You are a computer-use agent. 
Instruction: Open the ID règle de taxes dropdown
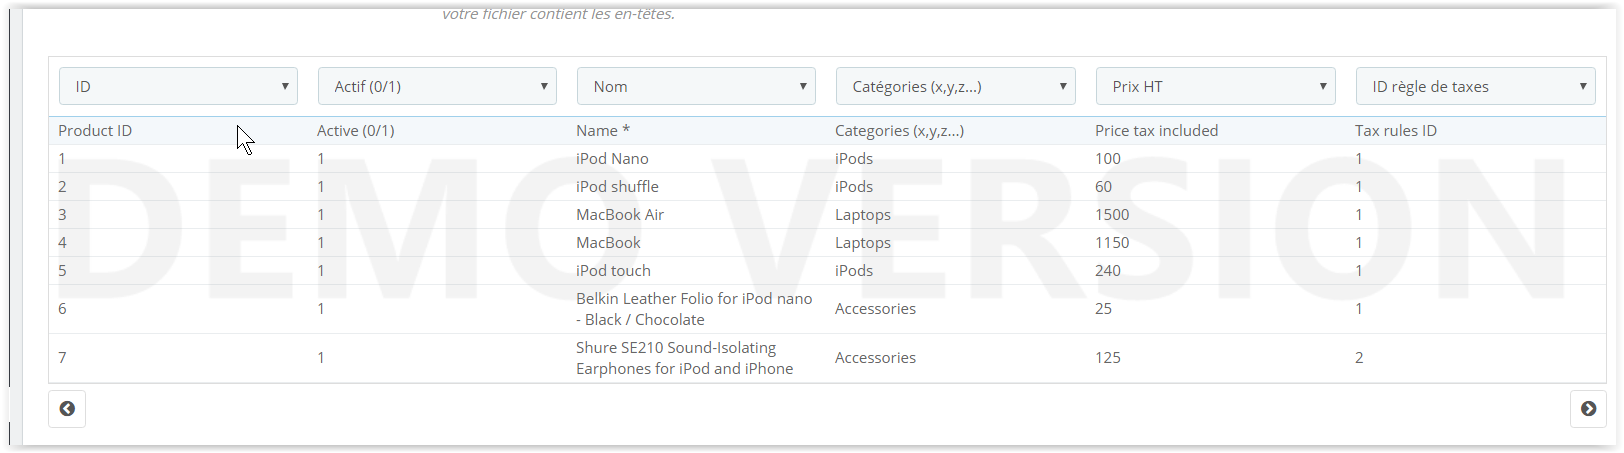click(1476, 86)
